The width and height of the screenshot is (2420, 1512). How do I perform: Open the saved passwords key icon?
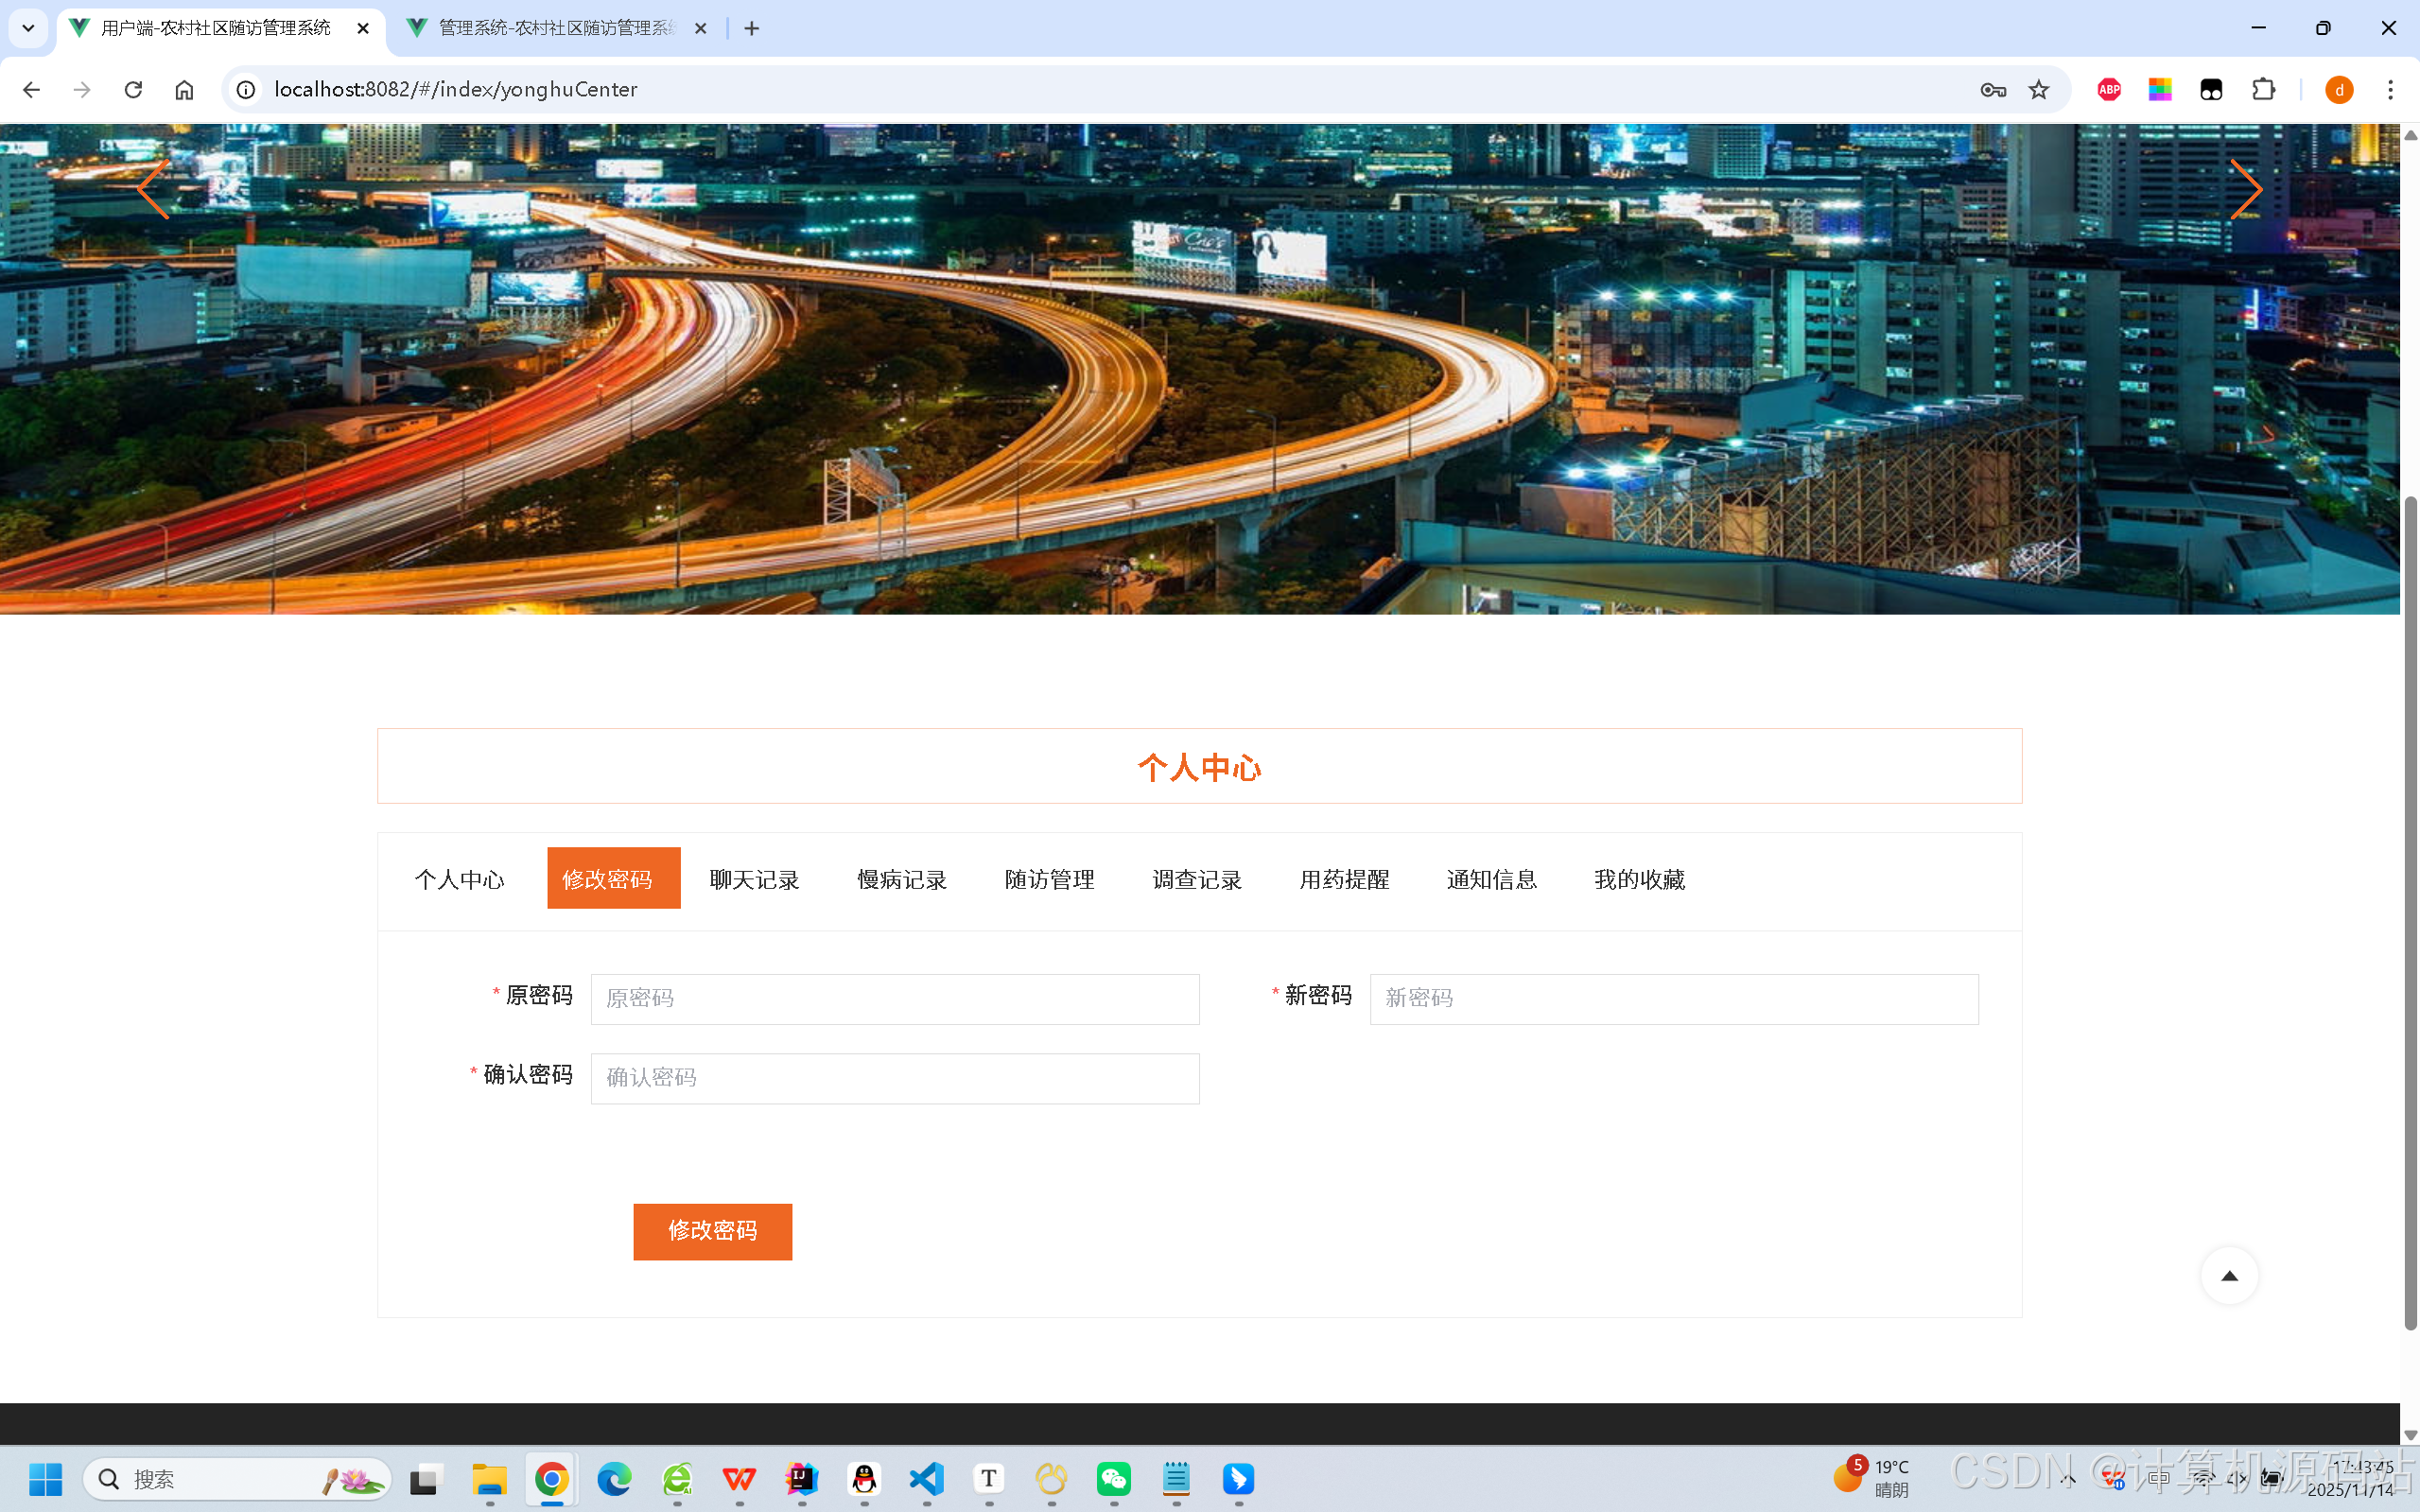point(1992,90)
